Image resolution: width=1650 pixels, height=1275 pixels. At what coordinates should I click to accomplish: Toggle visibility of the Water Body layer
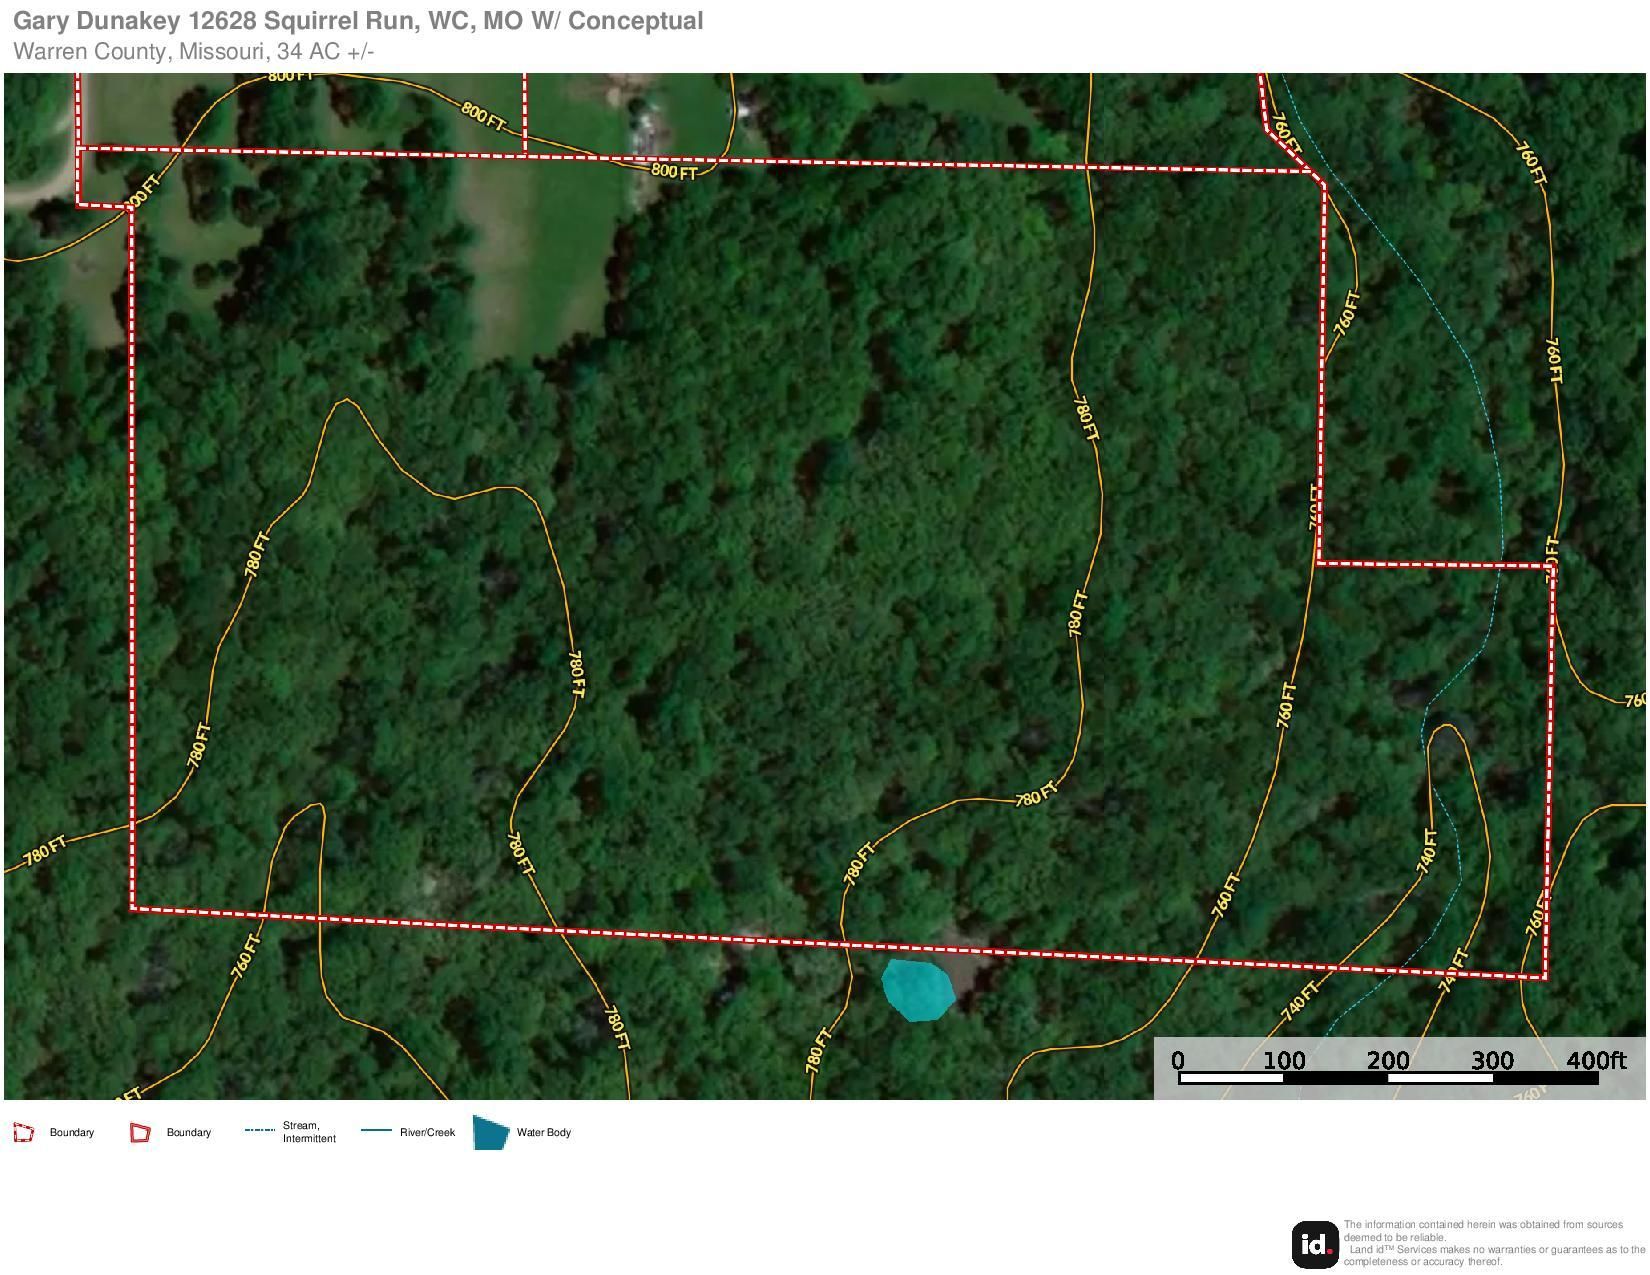click(543, 1133)
